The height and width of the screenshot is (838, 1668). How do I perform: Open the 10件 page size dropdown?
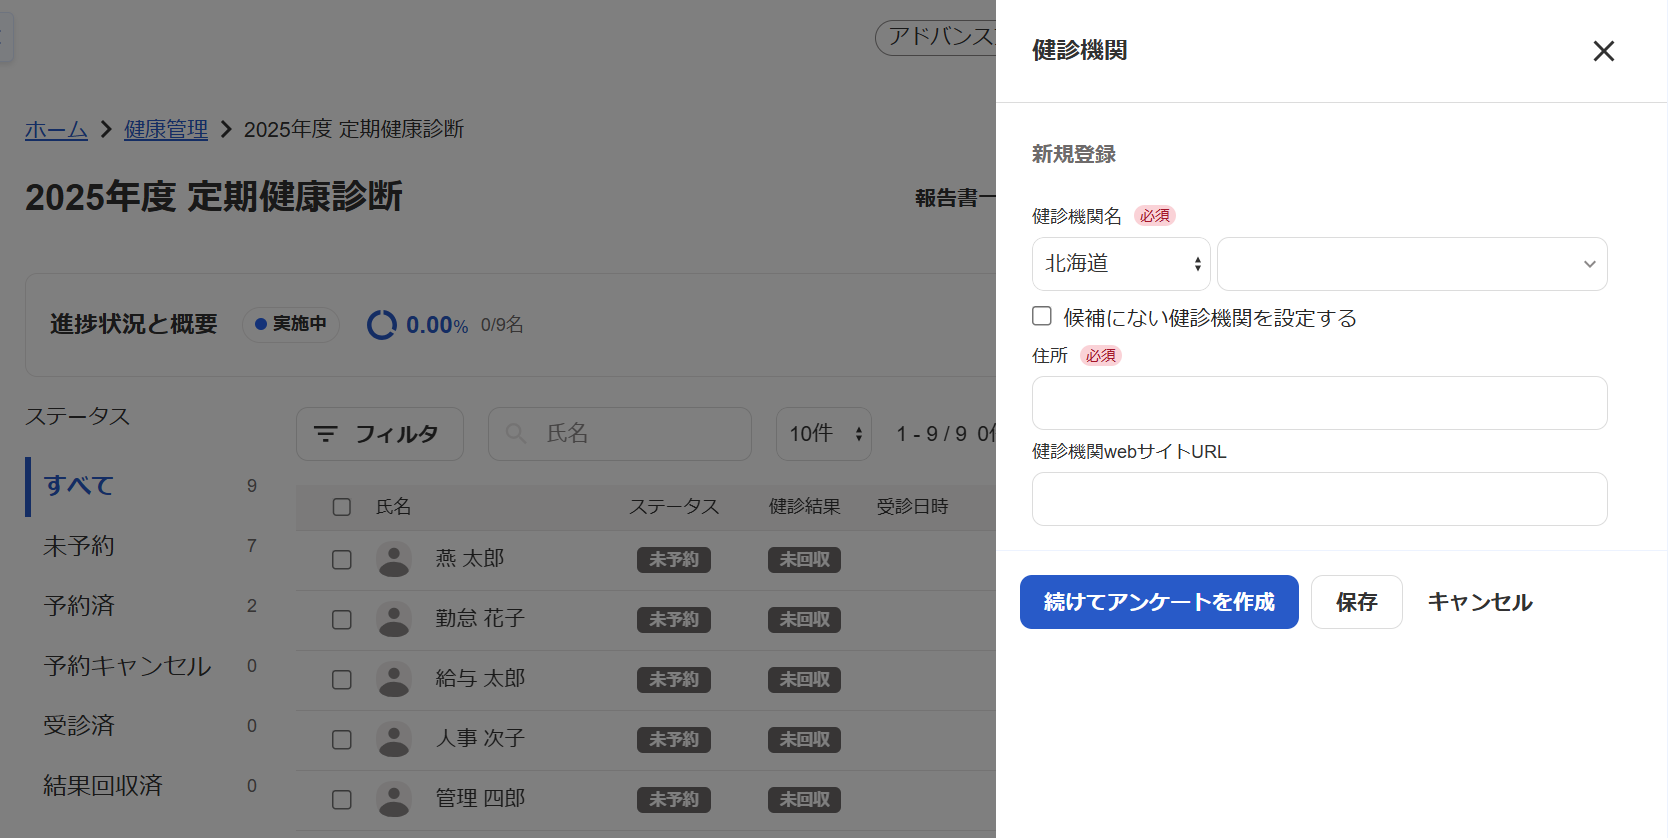tap(824, 434)
